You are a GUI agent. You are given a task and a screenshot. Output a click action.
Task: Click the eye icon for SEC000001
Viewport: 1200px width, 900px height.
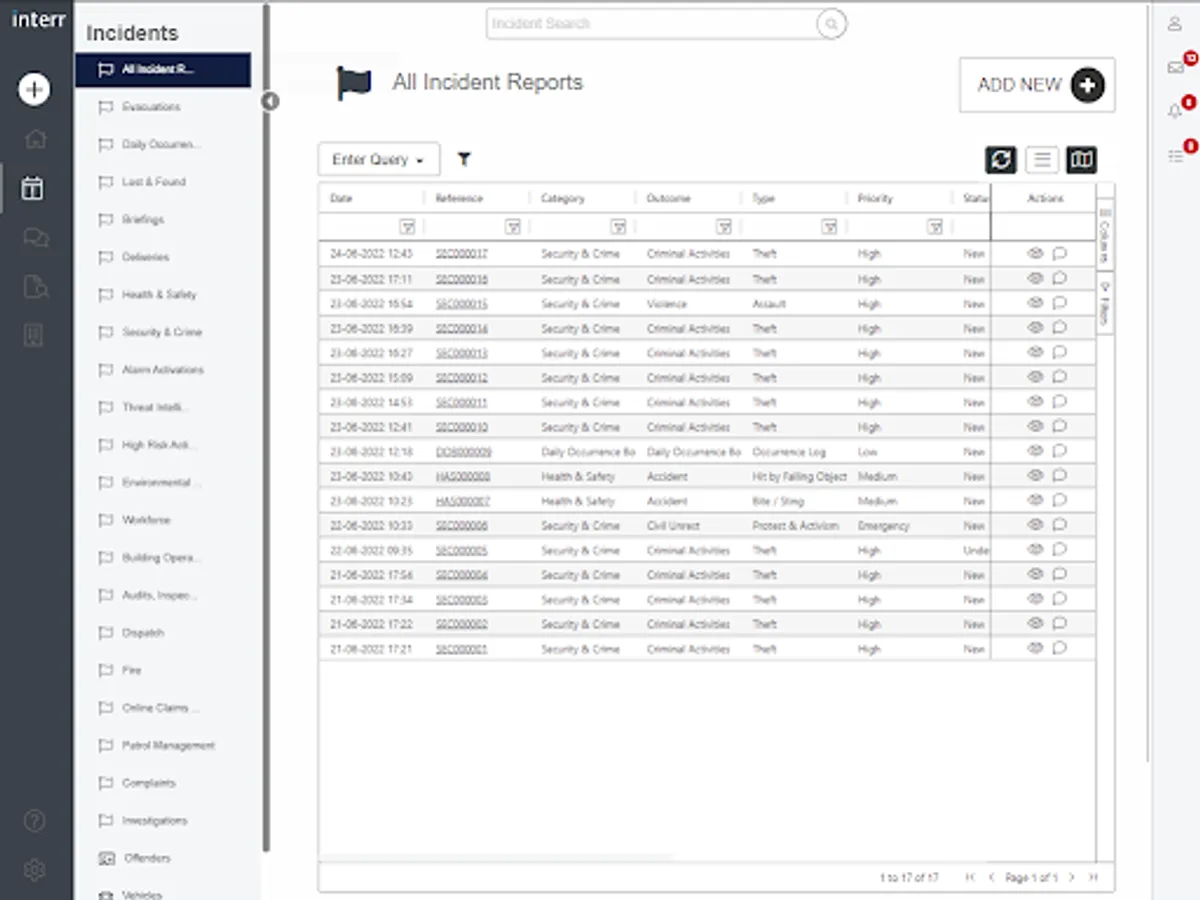click(x=1035, y=648)
